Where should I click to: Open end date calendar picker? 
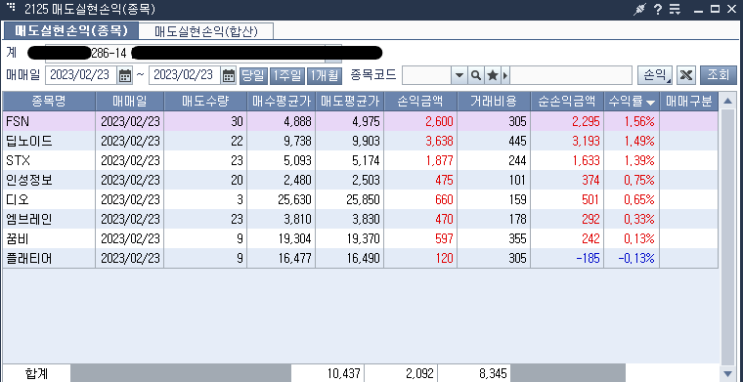(x=229, y=75)
